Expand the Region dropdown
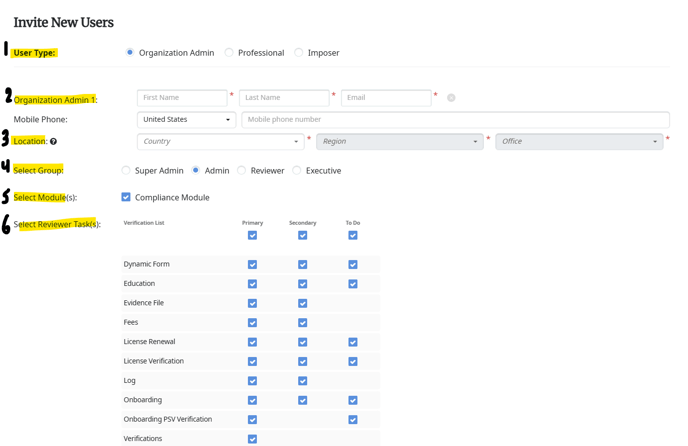Screen dimensions: 688x446 coord(399,142)
